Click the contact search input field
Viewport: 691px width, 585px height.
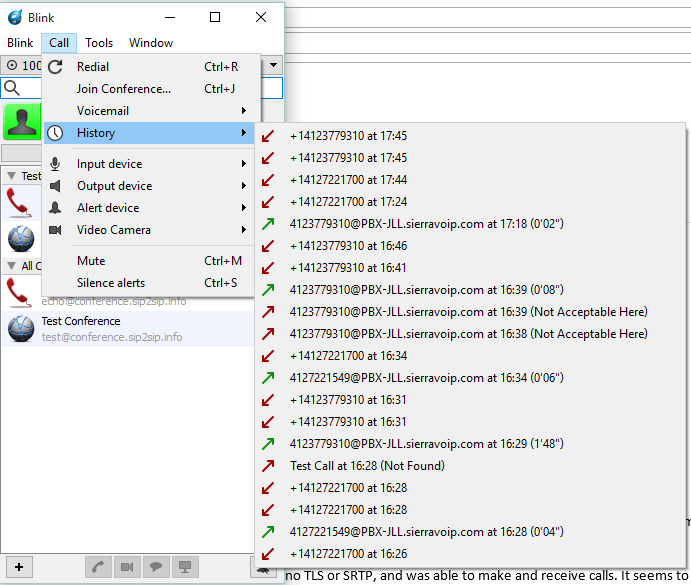pos(141,88)
